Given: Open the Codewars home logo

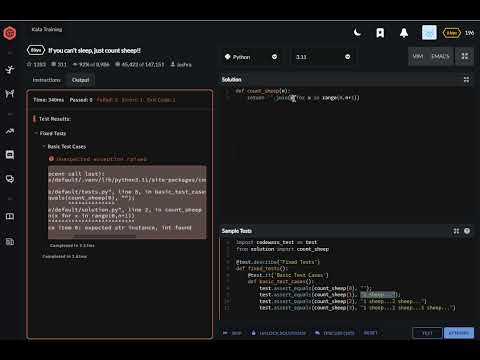Looking at the screenshot, I should click(x=10, y=33).
